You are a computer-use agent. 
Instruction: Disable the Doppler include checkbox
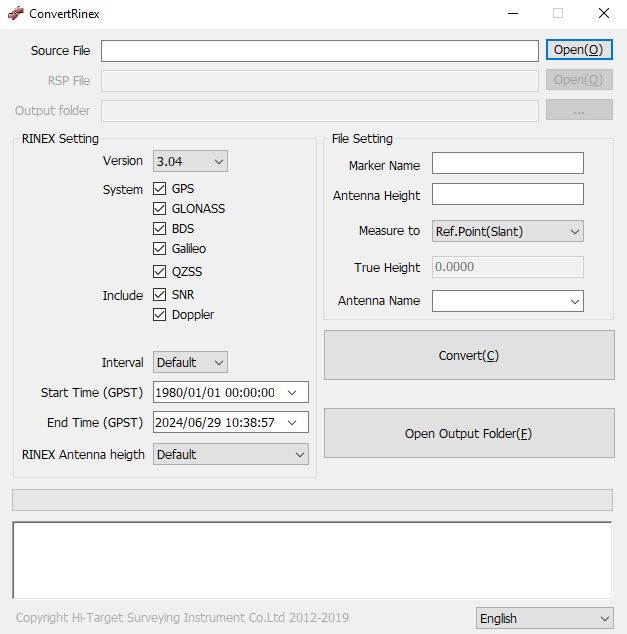(160, 315)
